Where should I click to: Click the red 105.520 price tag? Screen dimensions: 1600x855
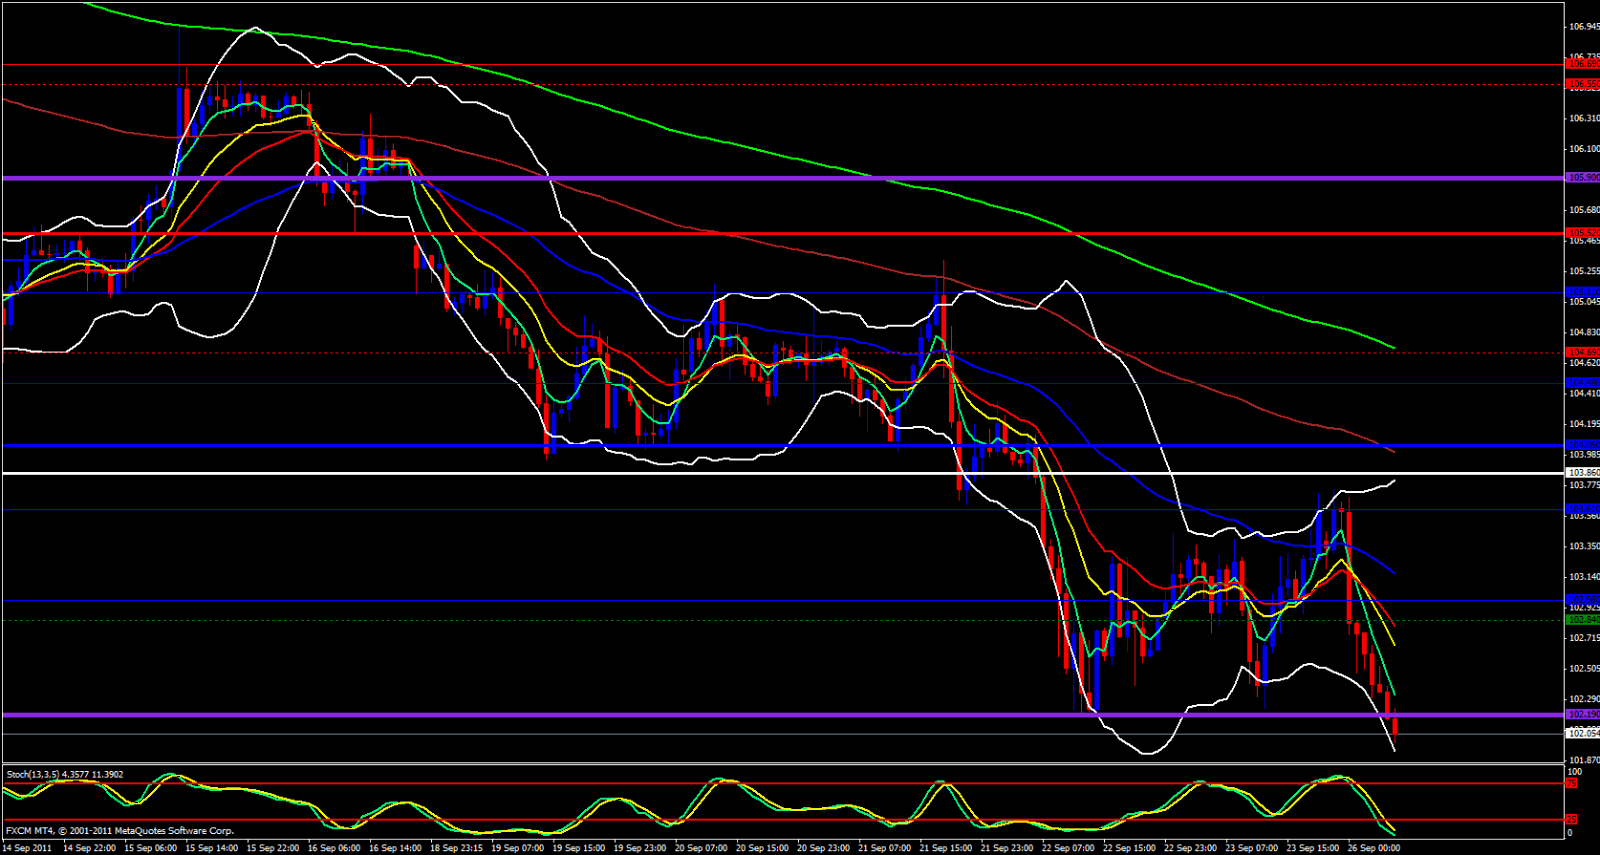click(1582, 233)
